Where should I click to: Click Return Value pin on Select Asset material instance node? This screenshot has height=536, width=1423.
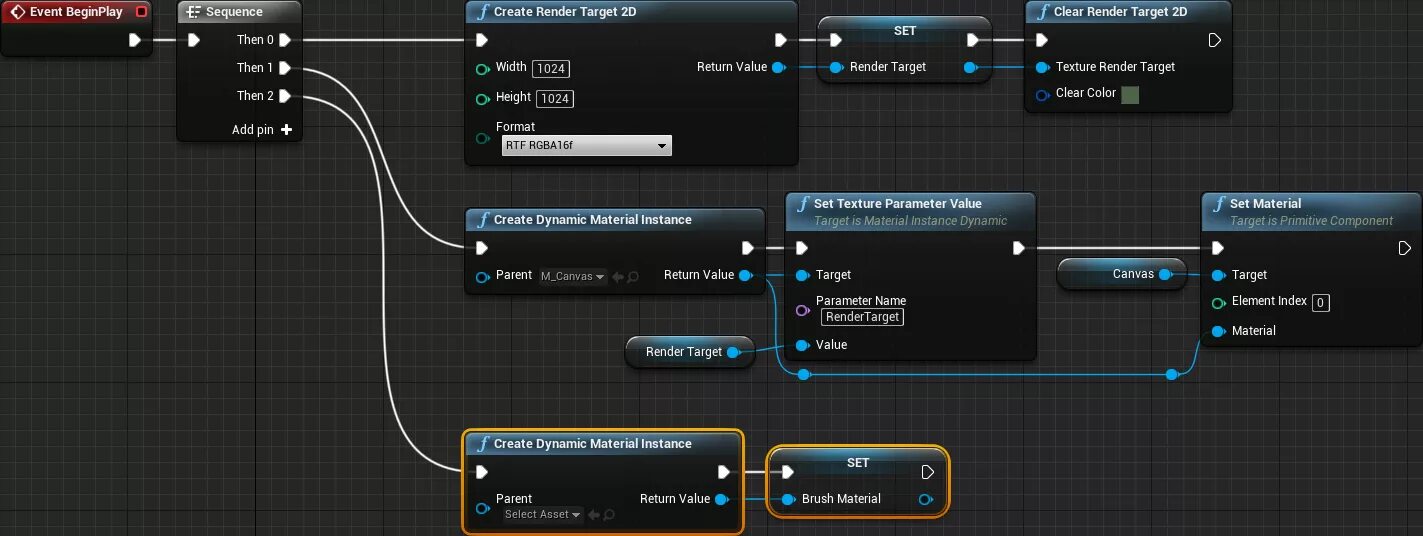tap(721, 499)
